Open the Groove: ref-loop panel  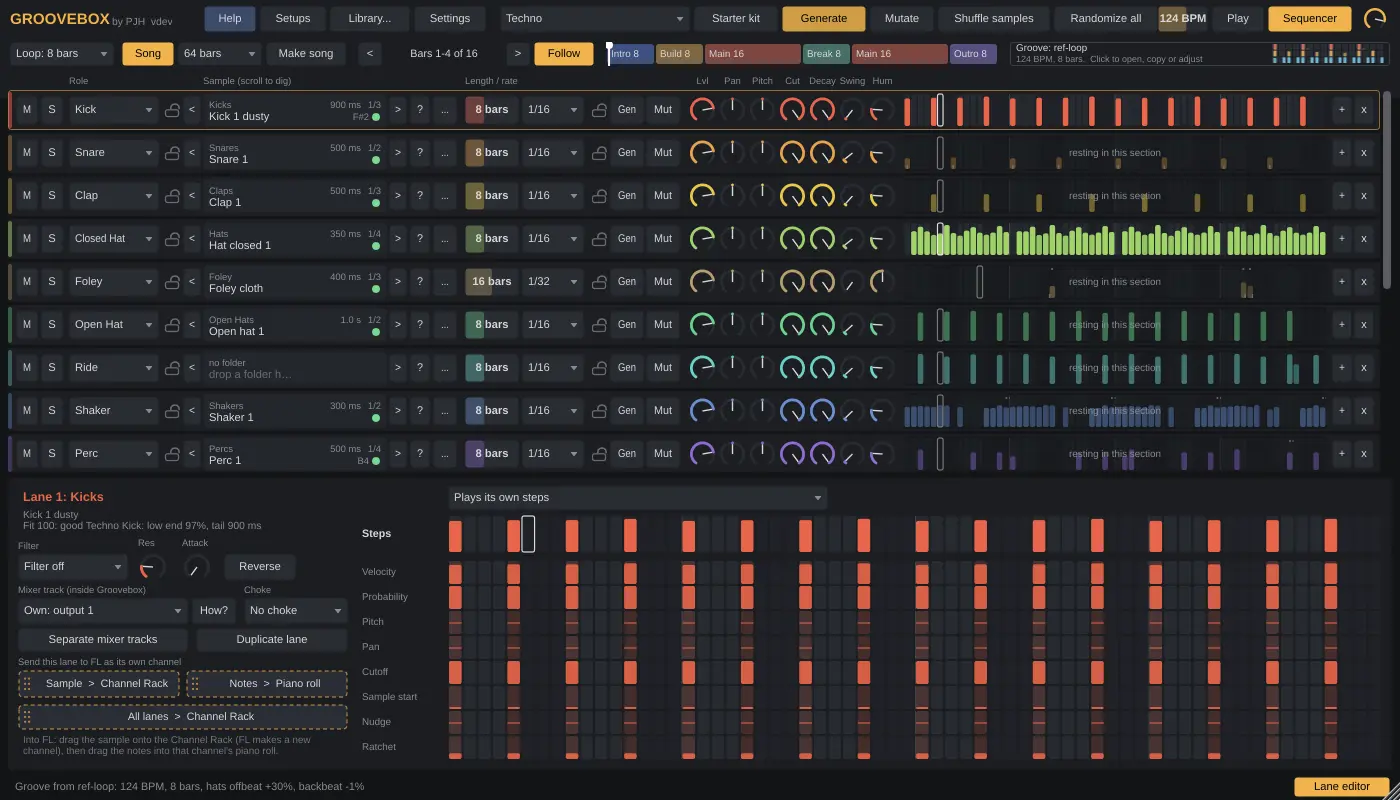(1199, 54)
